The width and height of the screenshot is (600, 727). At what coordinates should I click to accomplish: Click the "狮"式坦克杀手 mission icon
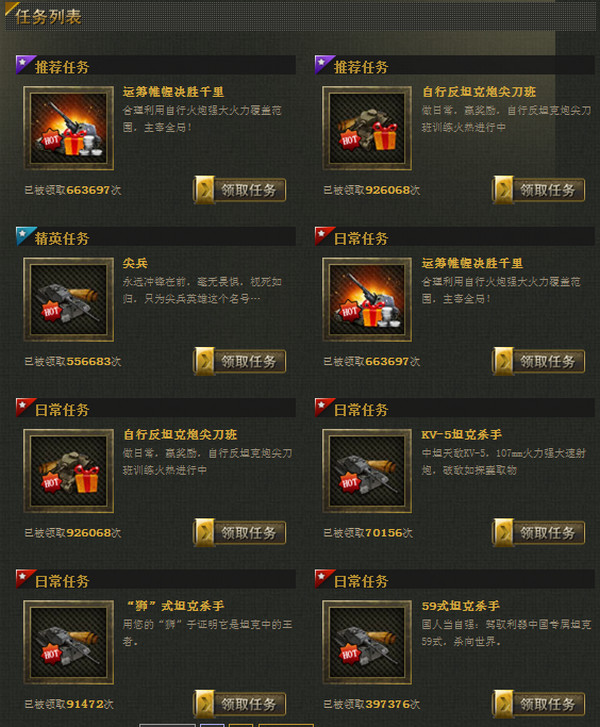click(69, 642)
